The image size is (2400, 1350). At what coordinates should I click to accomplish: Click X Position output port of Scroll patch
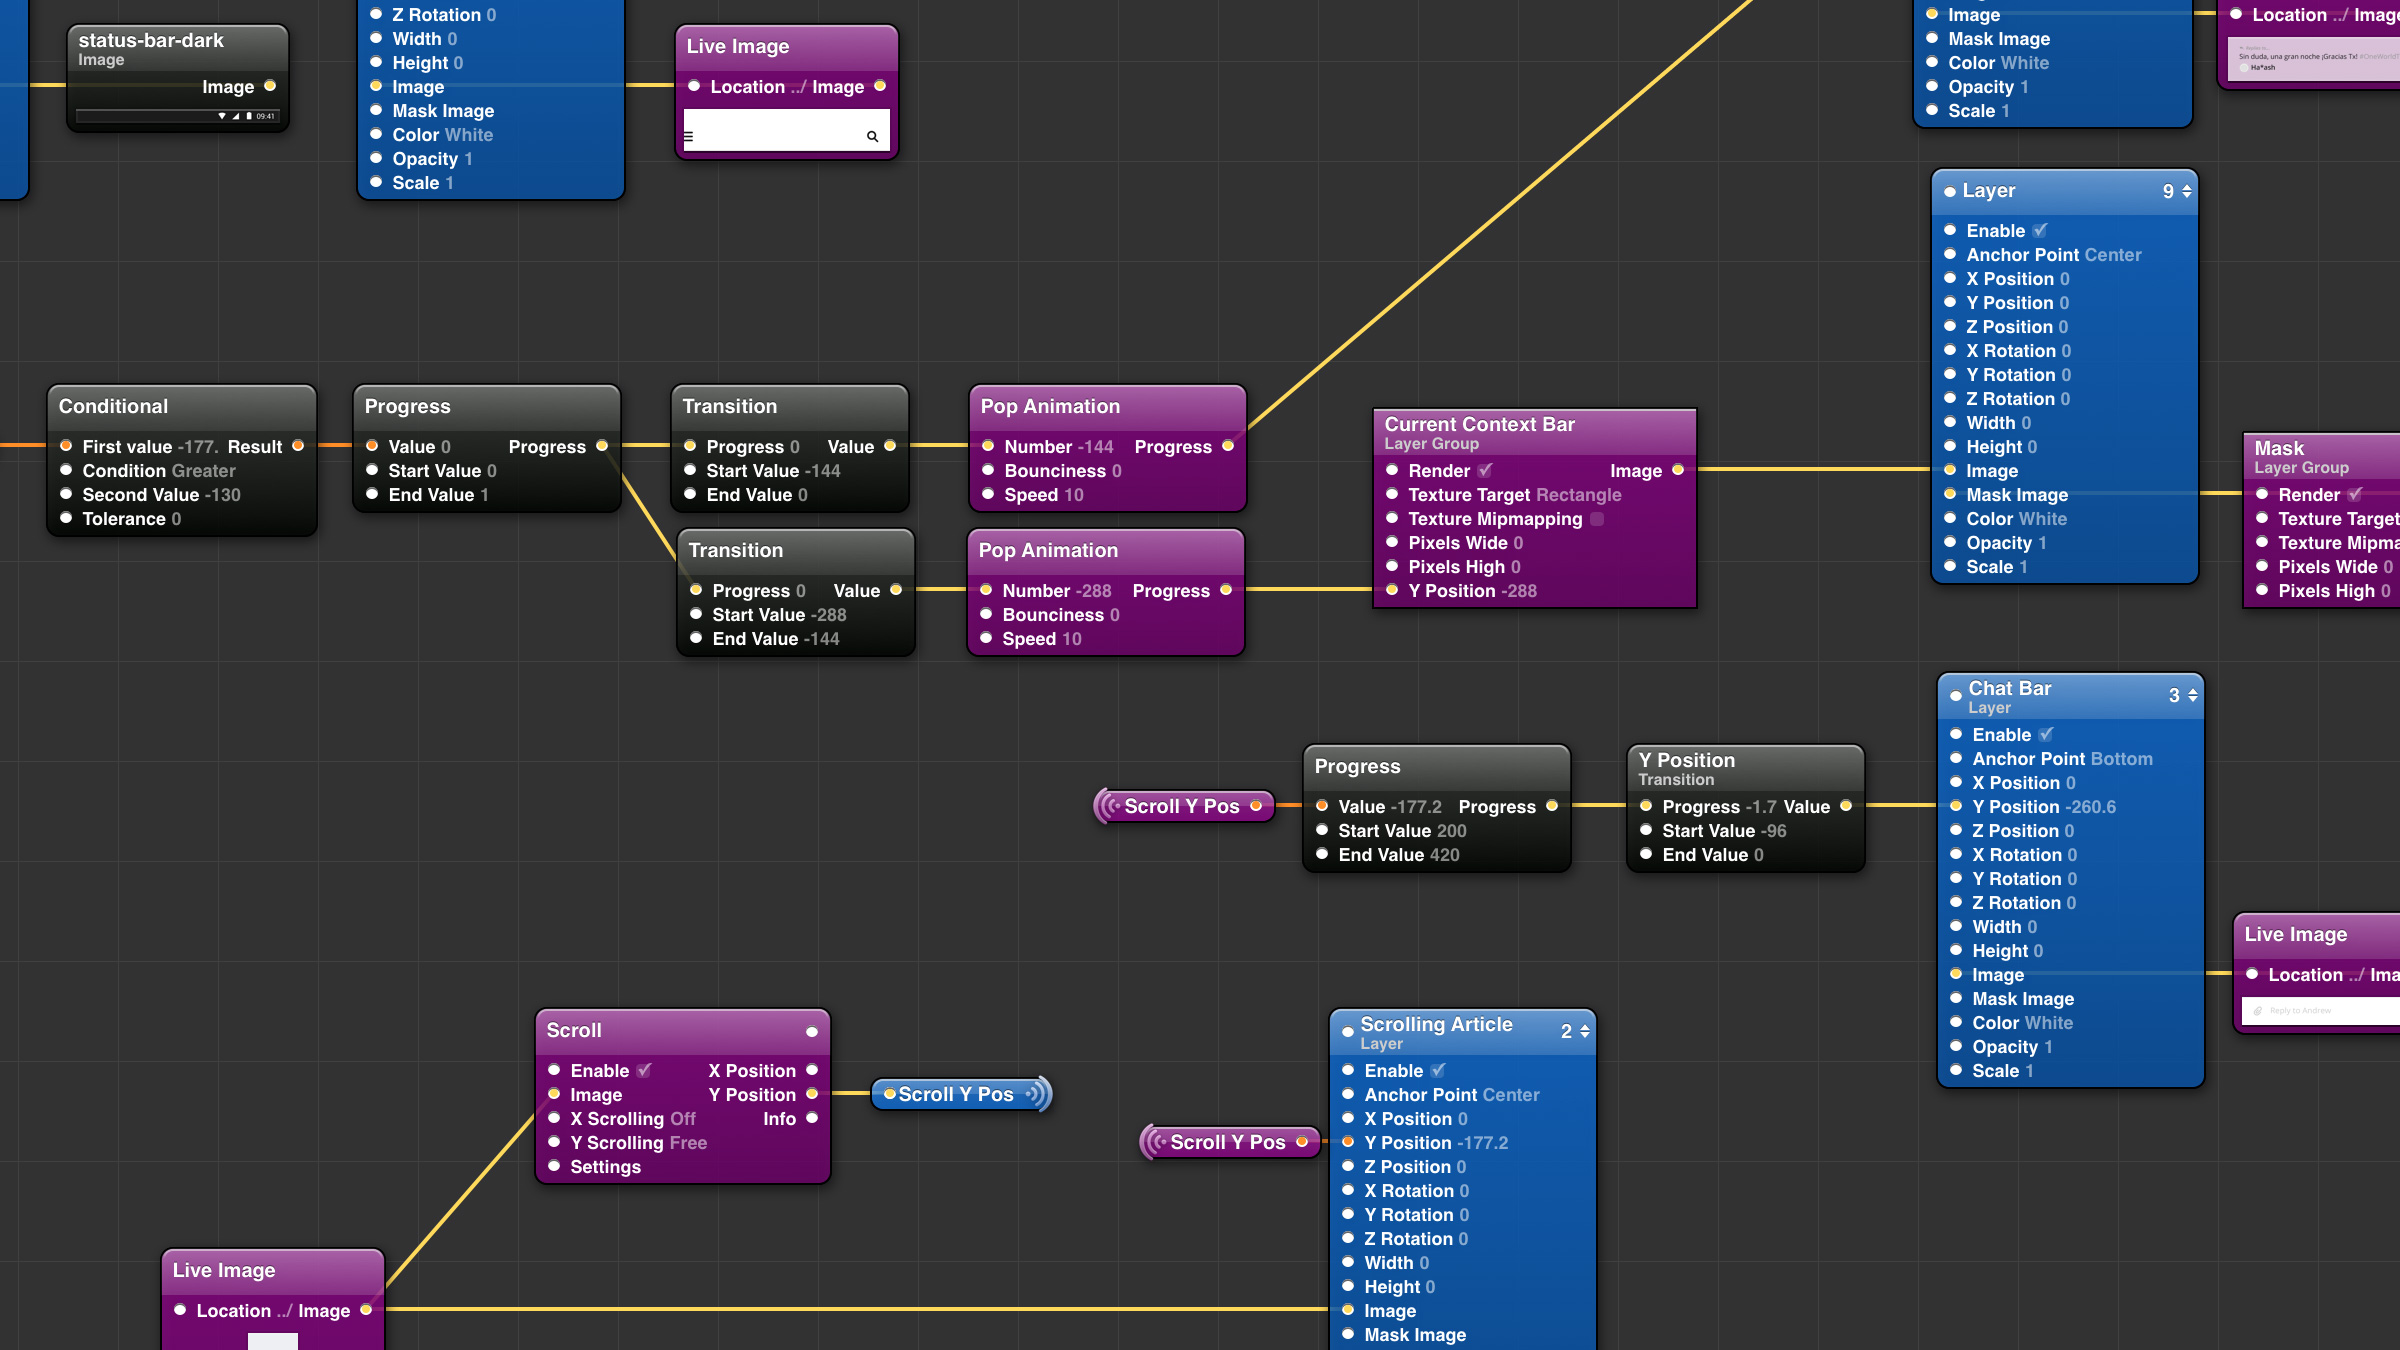coord(812,1070)
